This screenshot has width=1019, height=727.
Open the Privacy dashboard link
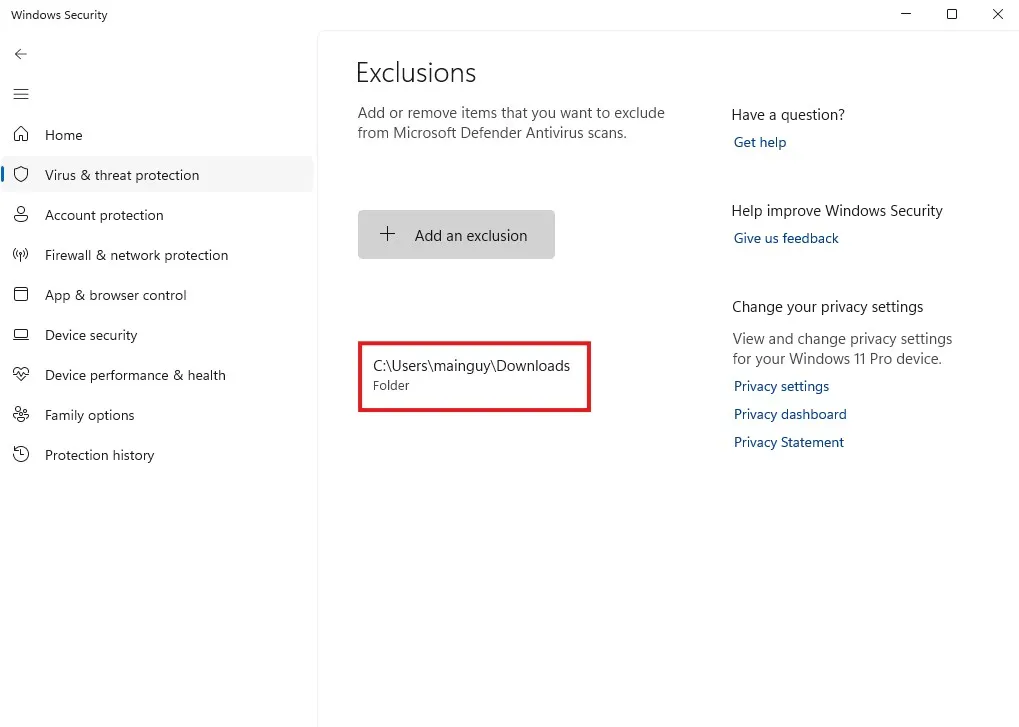click(x=790, y=414)
